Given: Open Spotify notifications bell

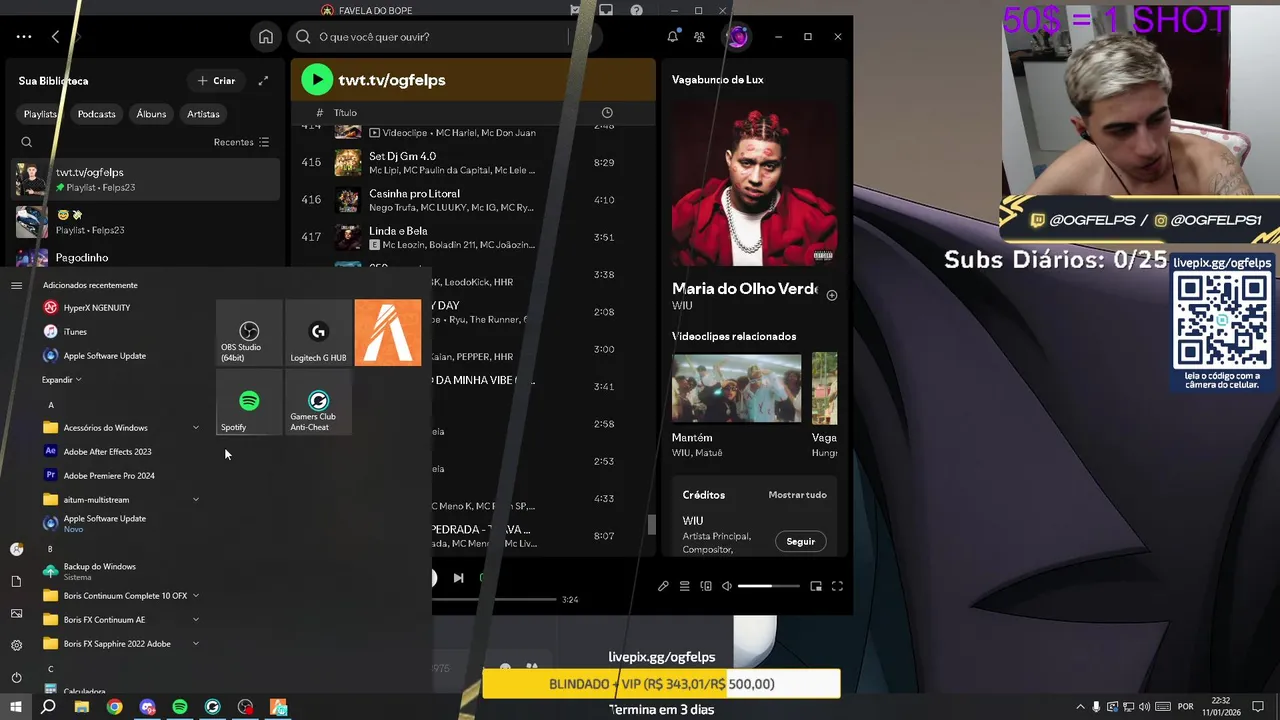Looking at the screenshot, I should pyautogui.click(x=673, y=37).
